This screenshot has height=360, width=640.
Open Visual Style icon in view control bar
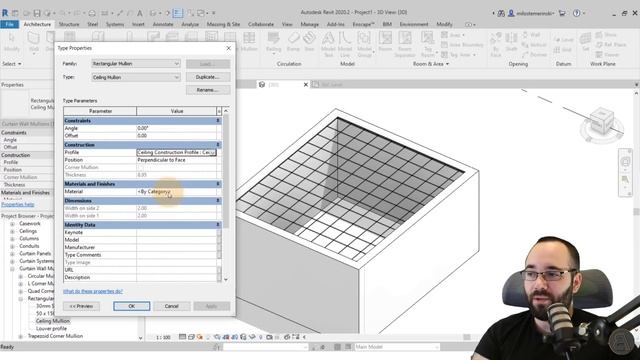[191, 337]
